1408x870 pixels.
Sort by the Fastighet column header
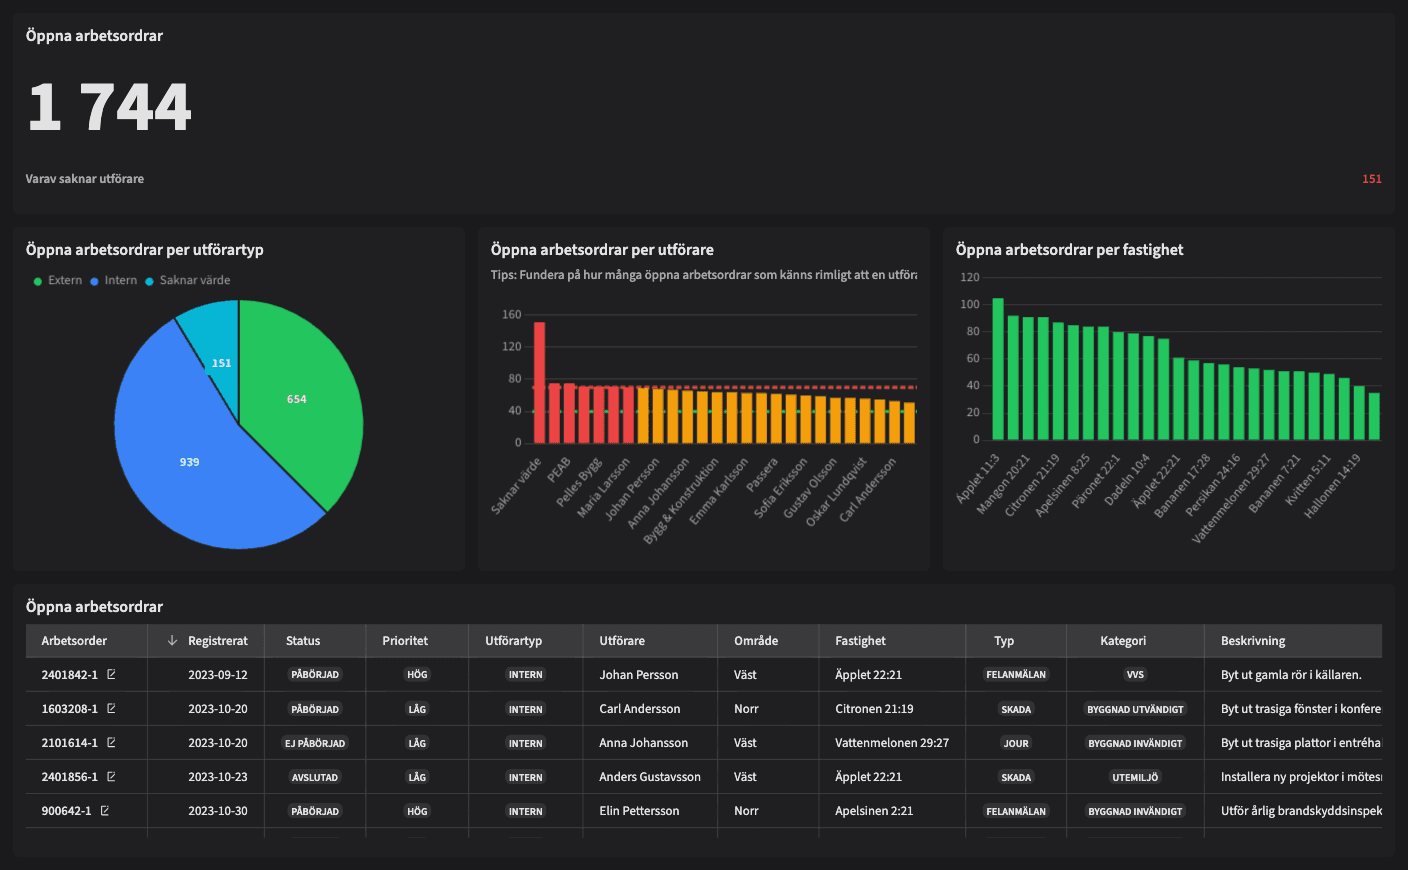(x=860, y=641)
